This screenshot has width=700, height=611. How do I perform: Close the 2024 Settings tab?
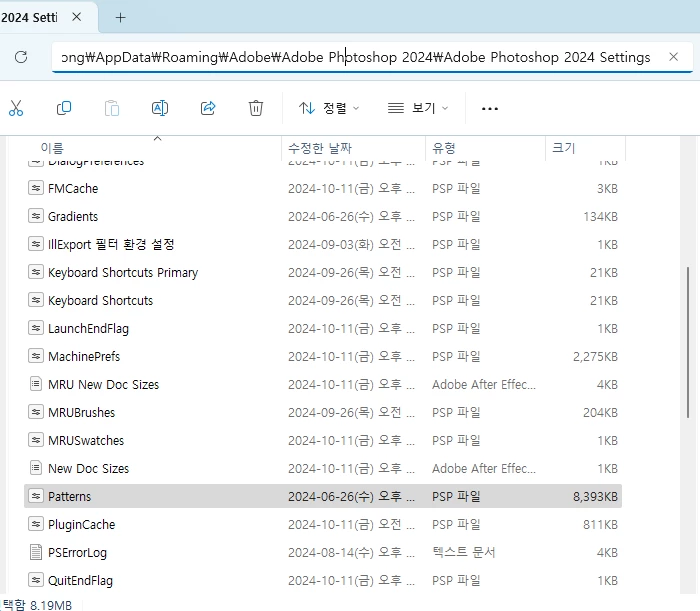77,17
